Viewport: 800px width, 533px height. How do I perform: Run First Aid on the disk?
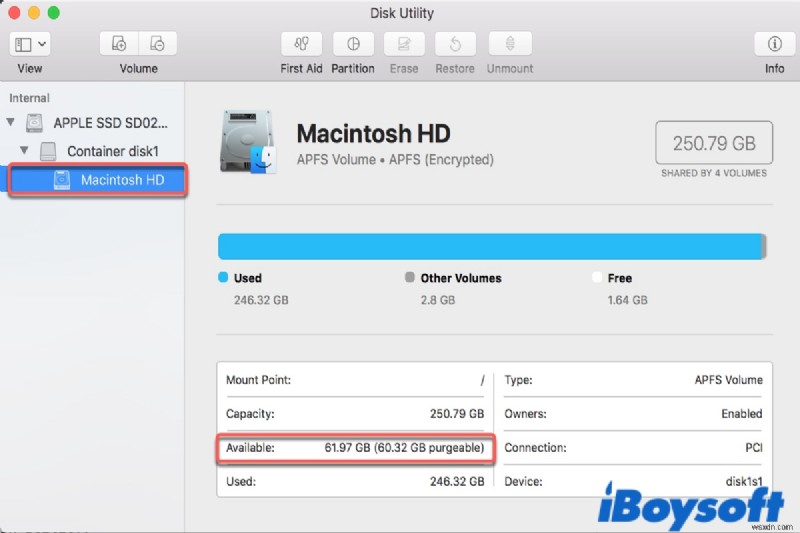(x=301, y=44)
